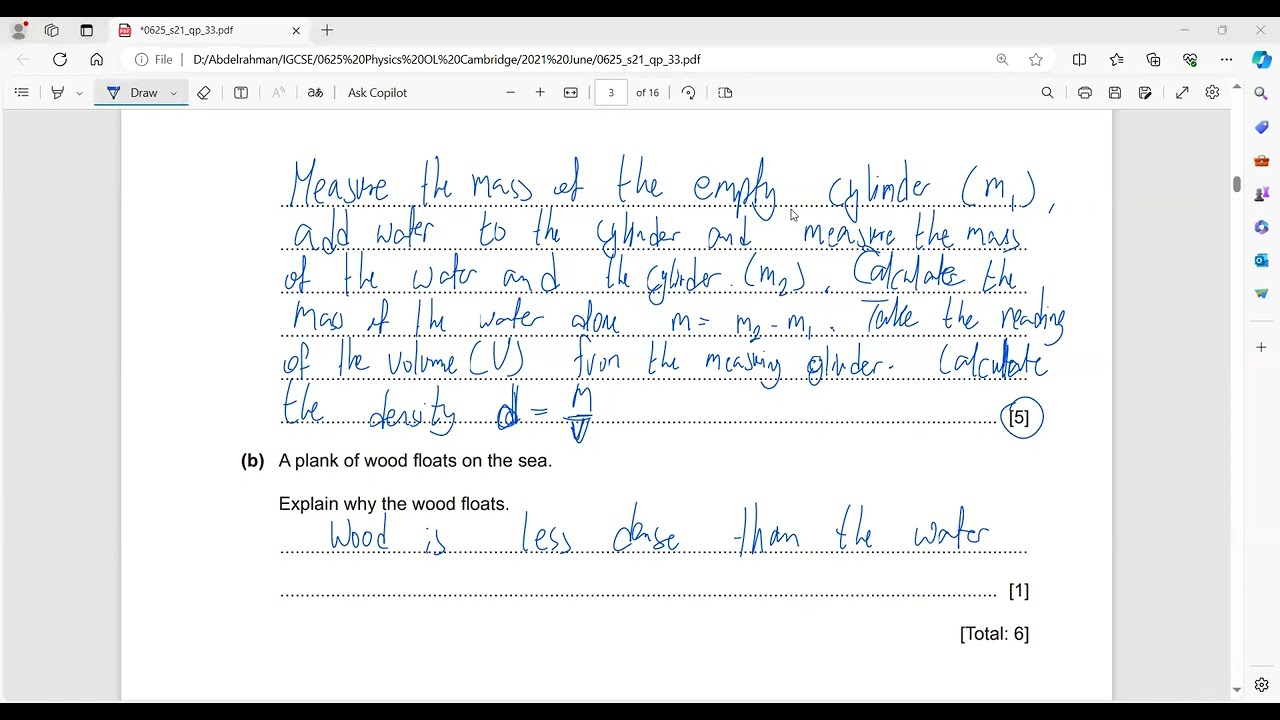This screenshot has width=1280, height=720.
Task: Open the sidebar Drop icon
Action: pos(1261,293)
